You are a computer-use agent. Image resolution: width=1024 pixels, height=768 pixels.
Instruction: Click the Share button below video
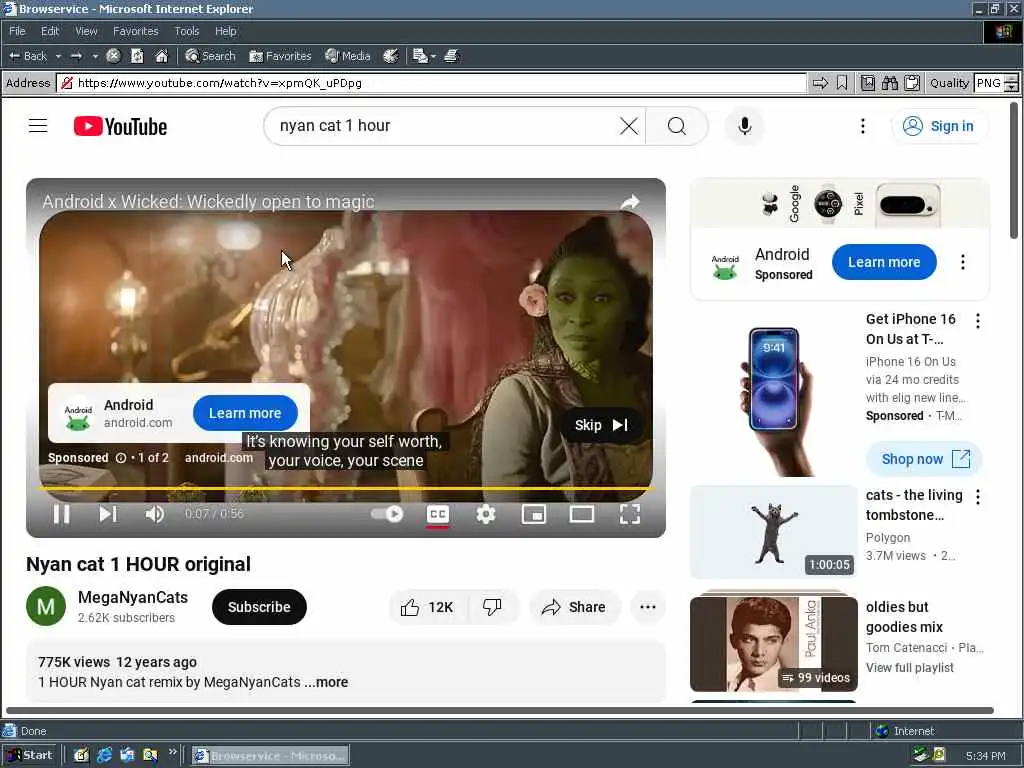(574, 607)
